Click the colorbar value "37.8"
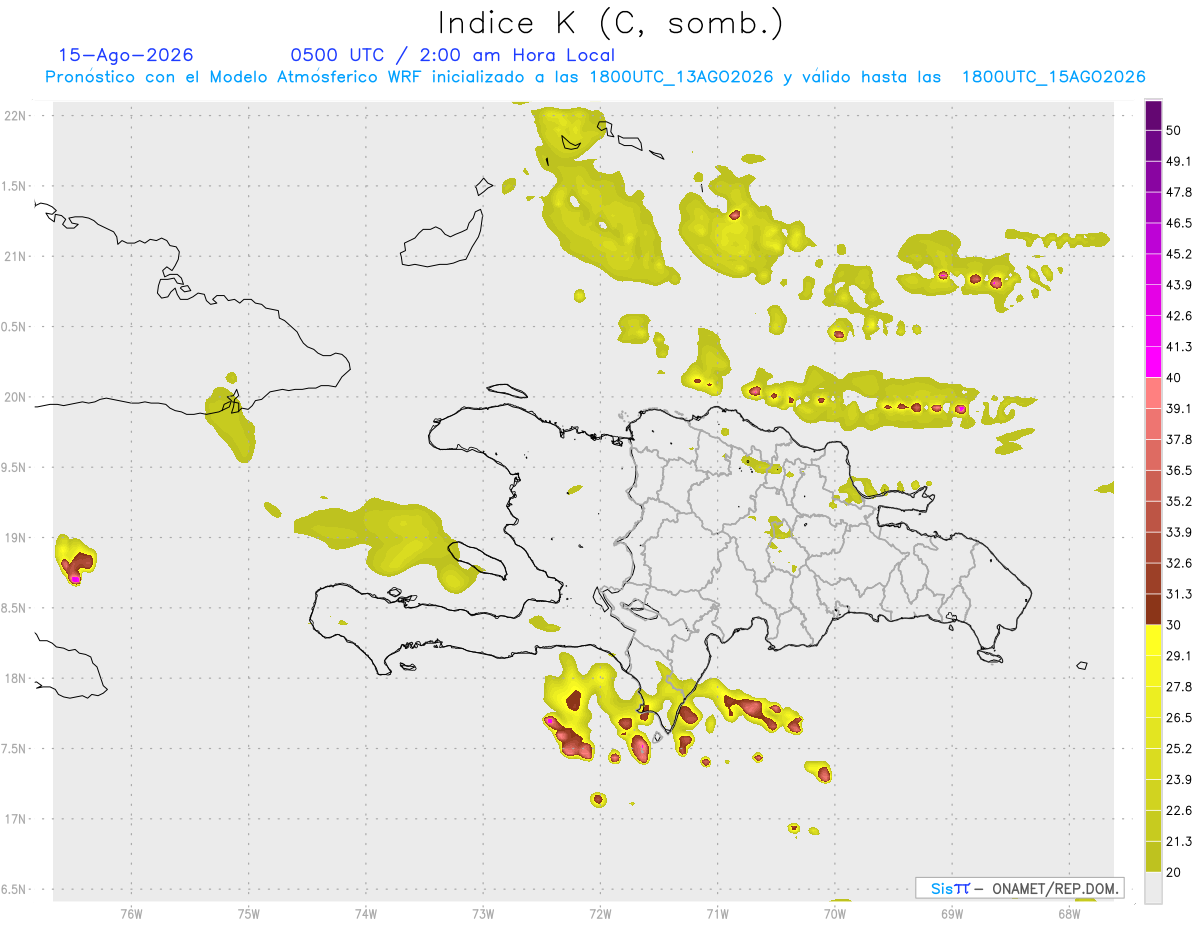This screenshot has height=927, width=1200. pos(1179,439)
